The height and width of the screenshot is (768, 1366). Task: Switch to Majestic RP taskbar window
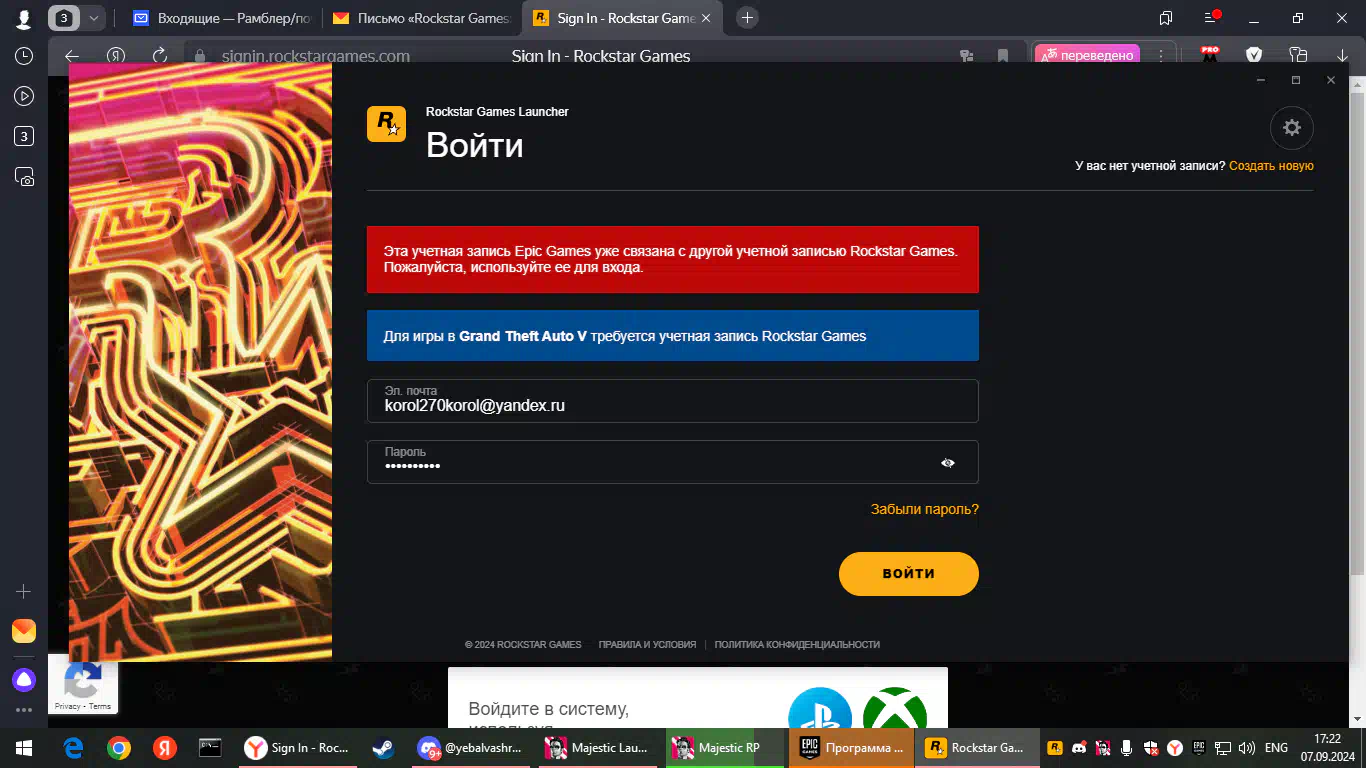(725, 748)
